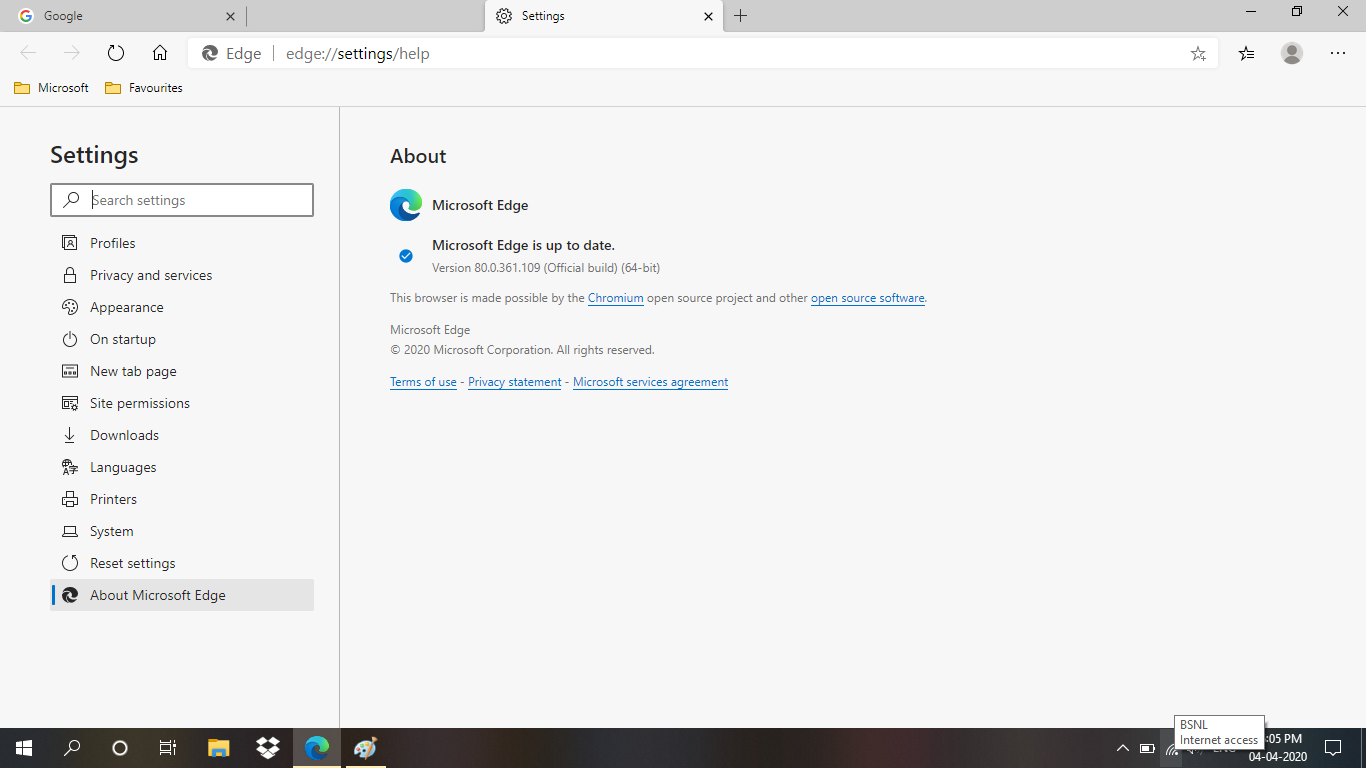This screenshot has width=1366, height=768.
Task: Click the power icon beside On startup
Action: click(70, 339)
